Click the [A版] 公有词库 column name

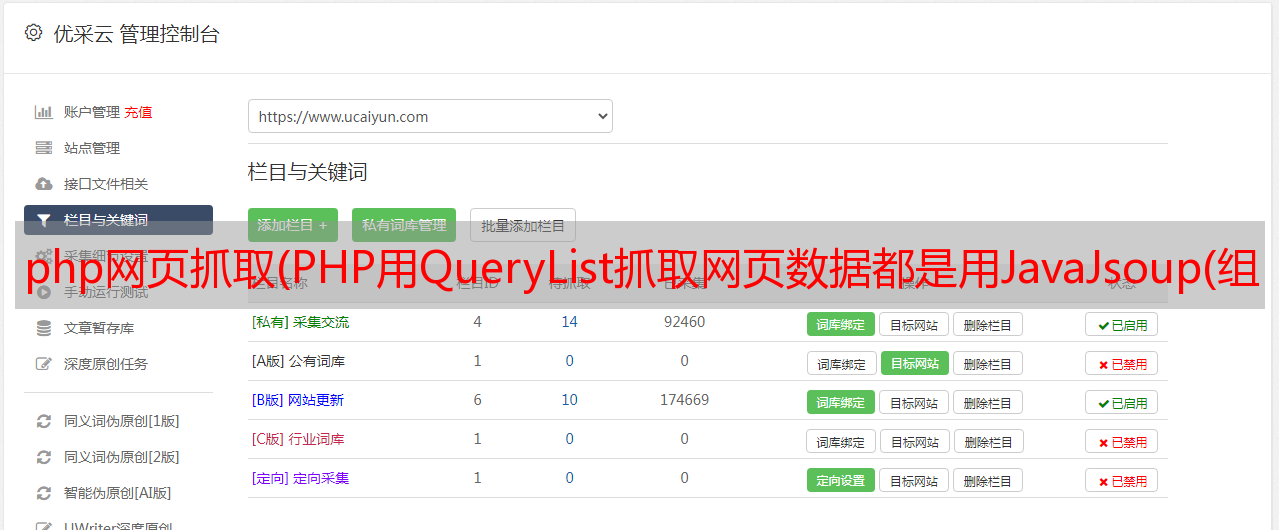(x=299, y=361)
